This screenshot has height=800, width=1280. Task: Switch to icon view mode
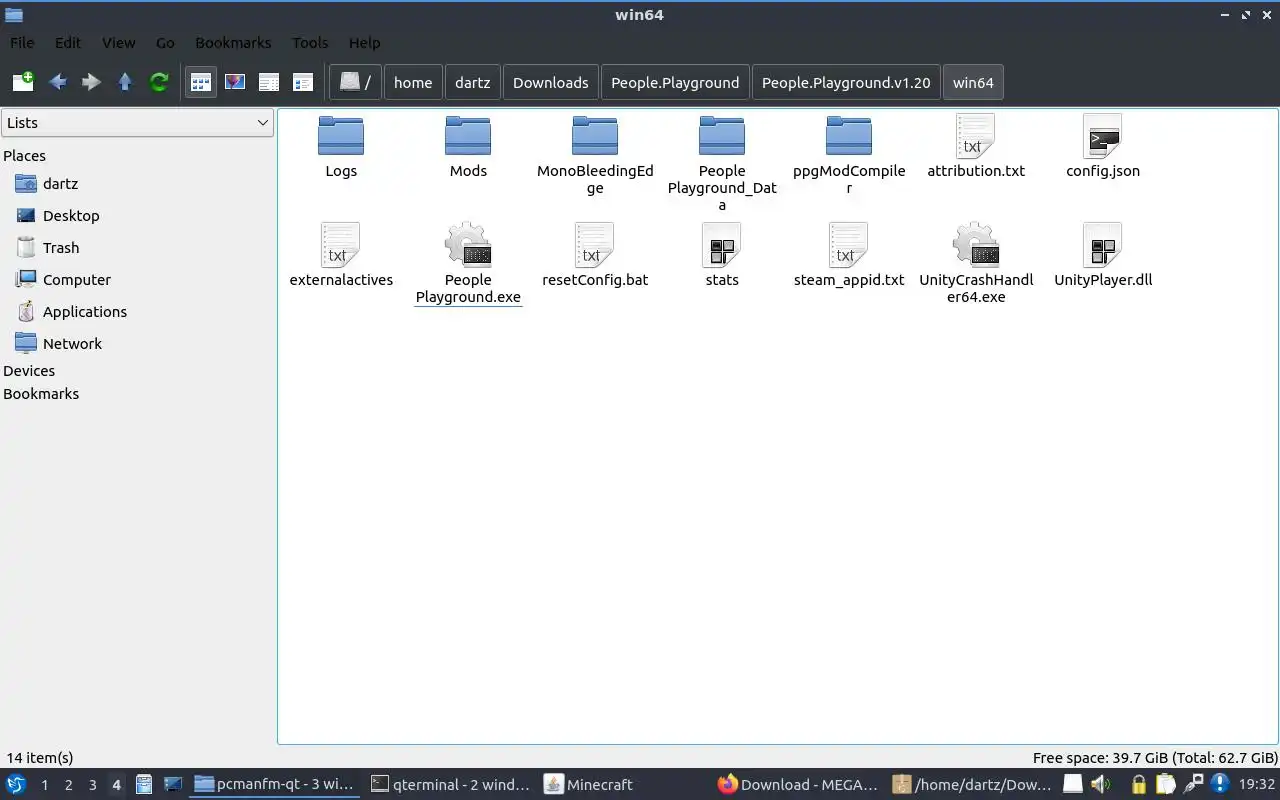201,82
